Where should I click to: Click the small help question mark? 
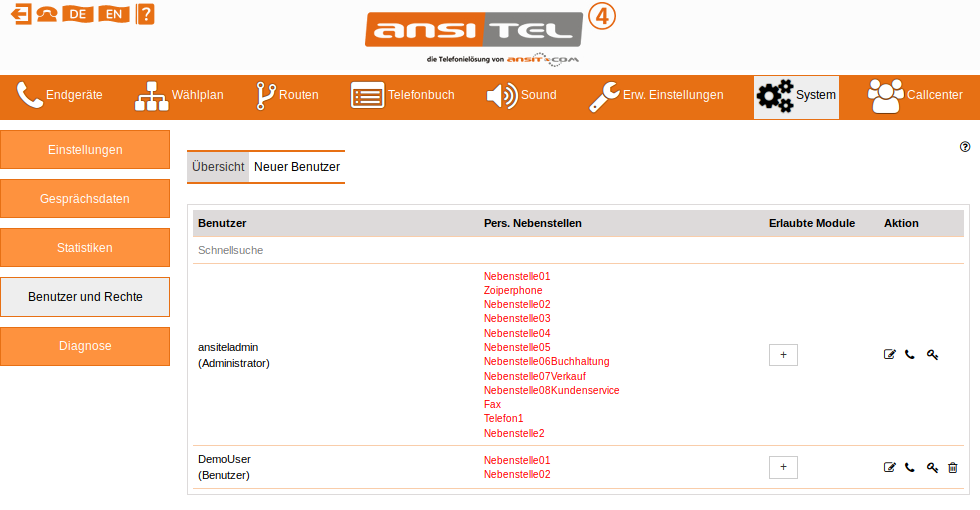(x=965, y=146)
